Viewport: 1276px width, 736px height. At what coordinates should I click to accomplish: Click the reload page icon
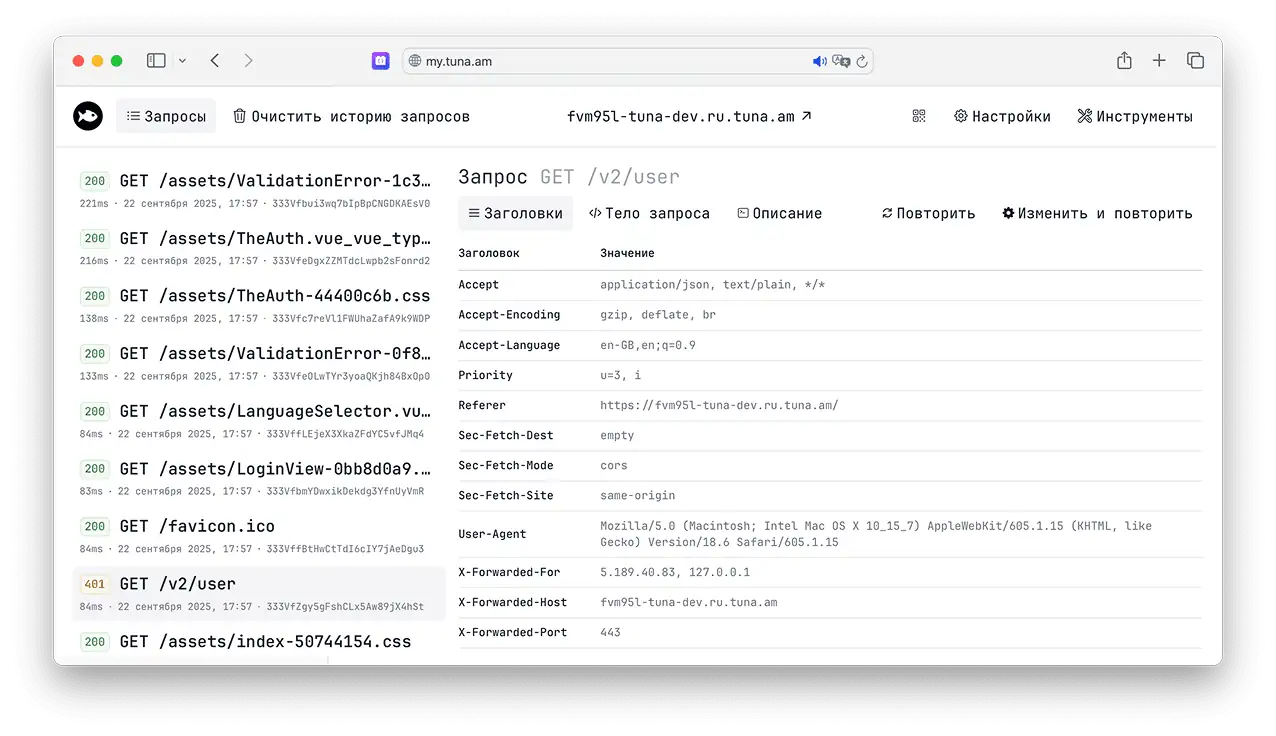pyautogui.click(x=862, y=61)
